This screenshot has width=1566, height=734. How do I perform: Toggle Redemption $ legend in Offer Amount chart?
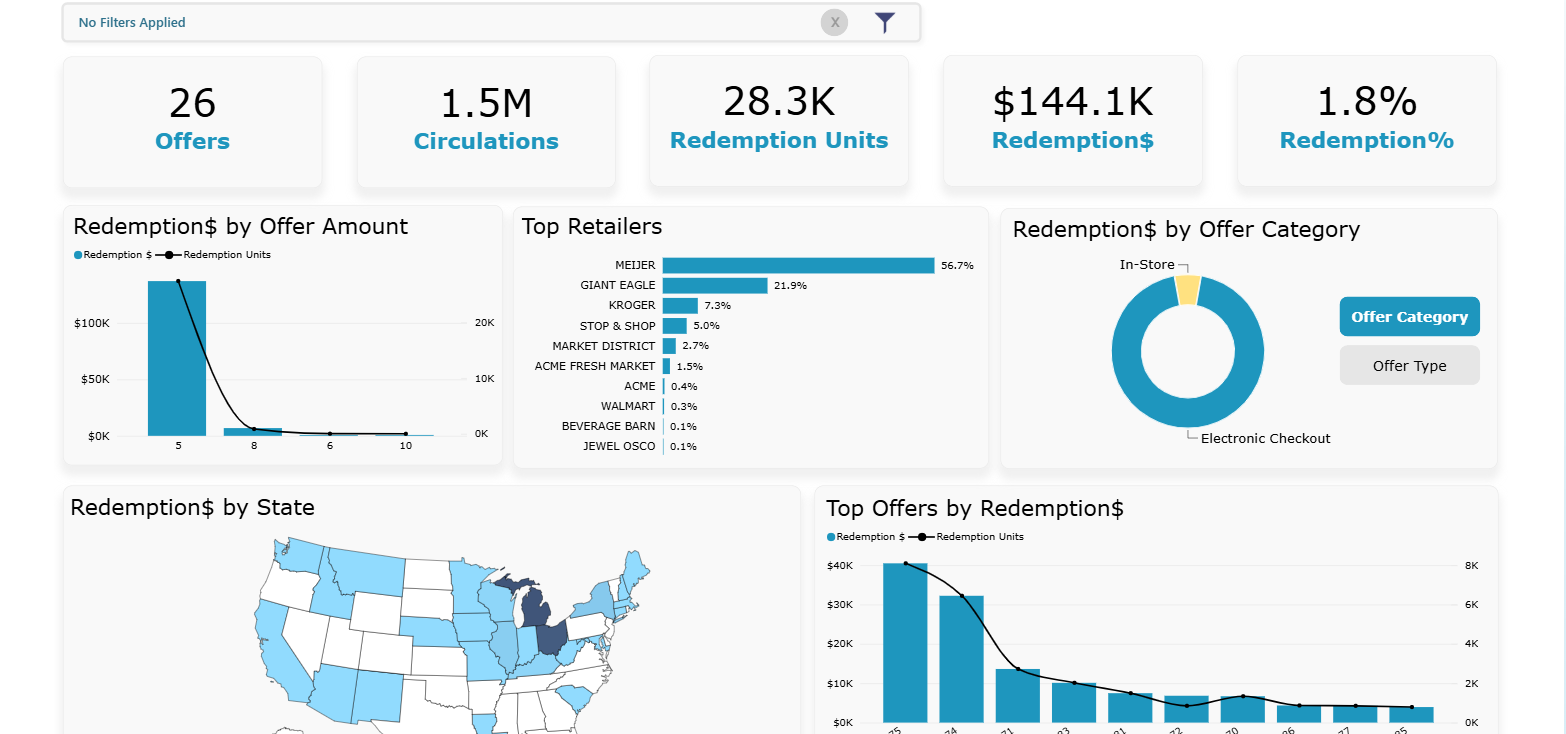(x=113, y=255)
